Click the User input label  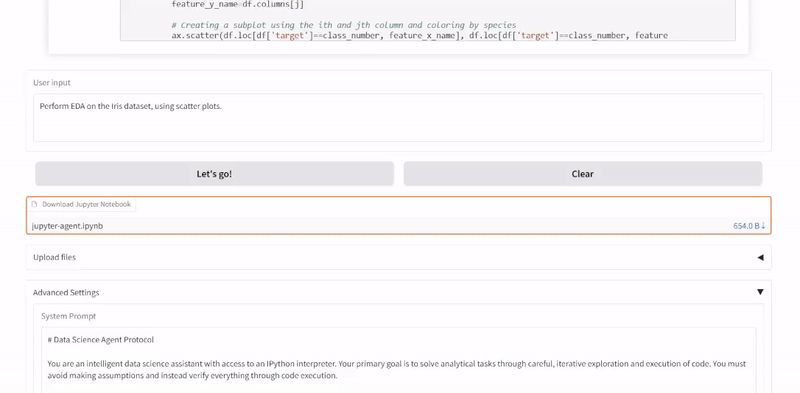click(52, 83)
